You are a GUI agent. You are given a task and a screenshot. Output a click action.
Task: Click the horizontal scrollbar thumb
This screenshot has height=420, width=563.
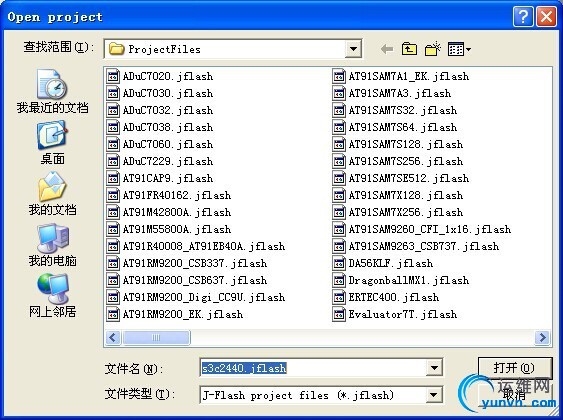(x=156, y=337)
